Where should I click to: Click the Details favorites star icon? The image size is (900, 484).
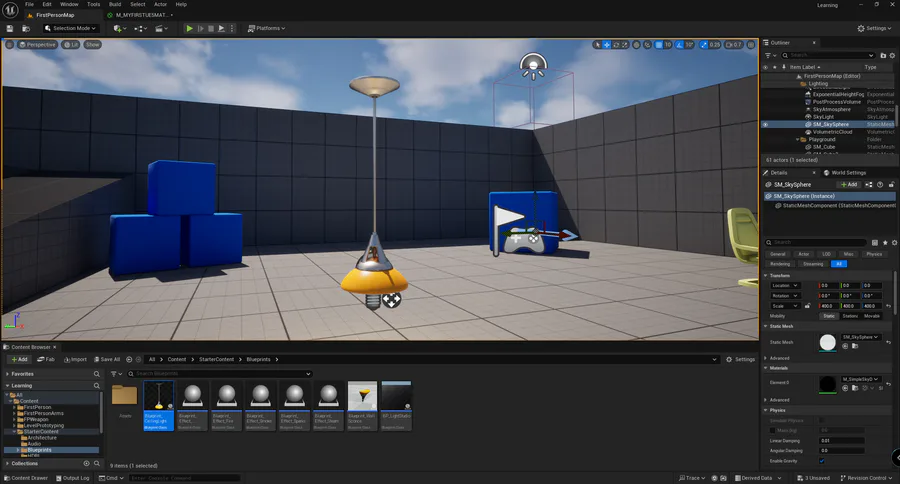(x=885, y=242)
